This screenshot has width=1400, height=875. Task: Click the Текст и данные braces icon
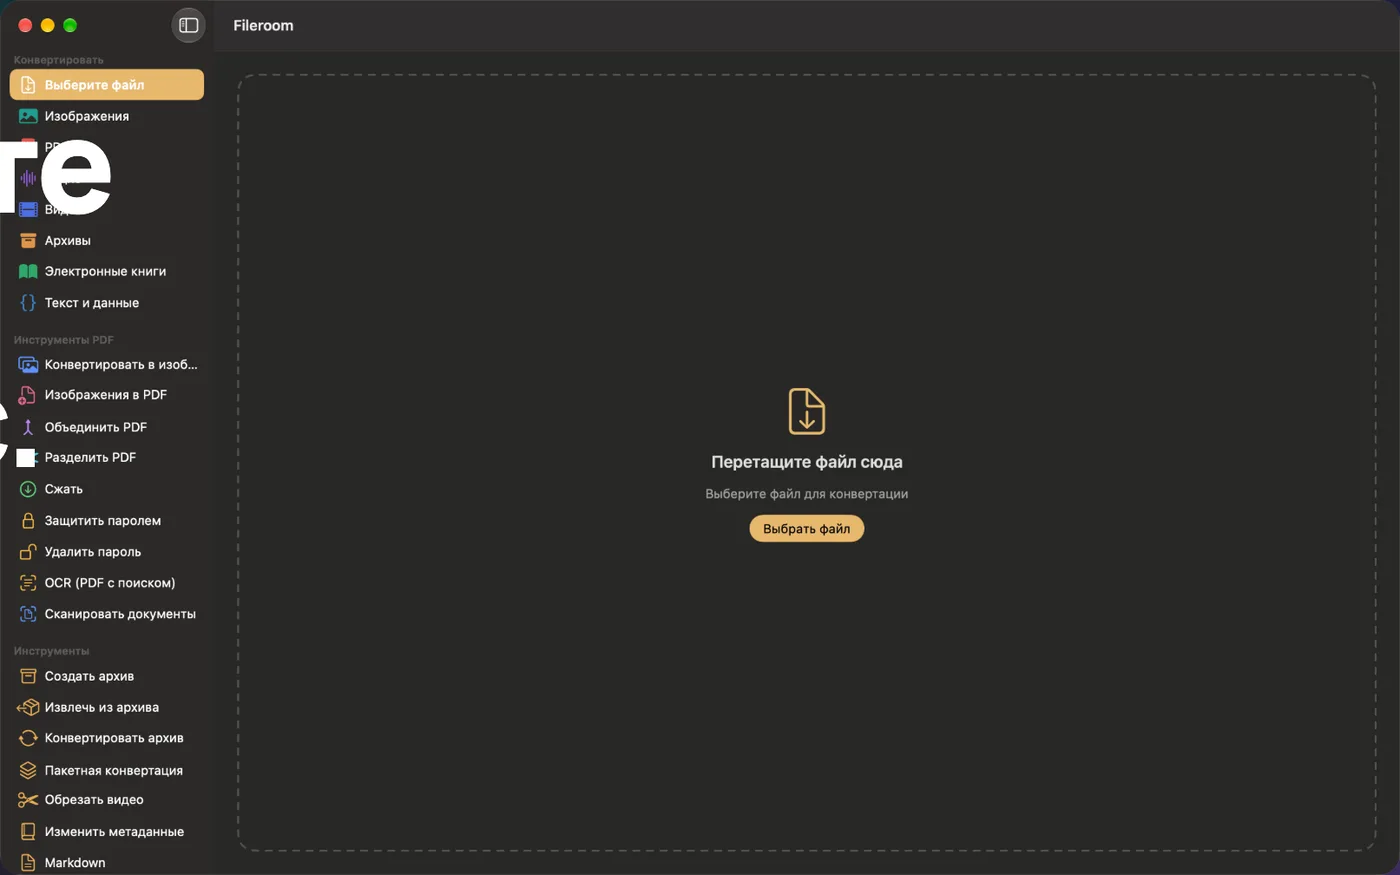28,302
